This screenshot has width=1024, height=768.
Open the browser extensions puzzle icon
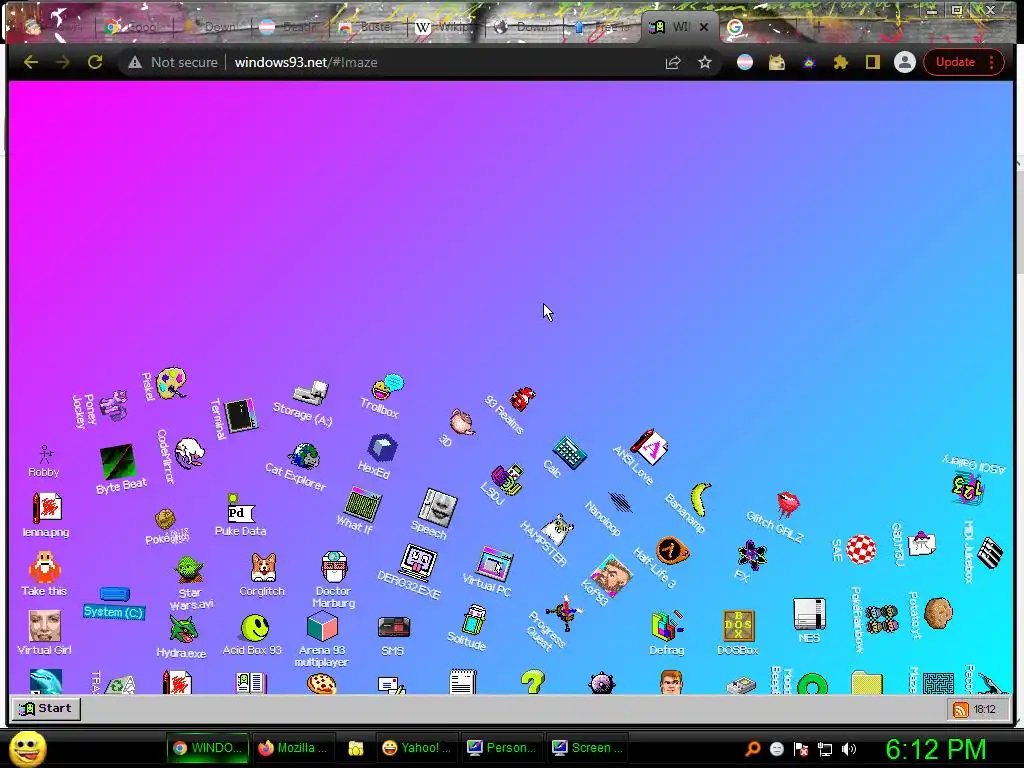pos(840,62)
